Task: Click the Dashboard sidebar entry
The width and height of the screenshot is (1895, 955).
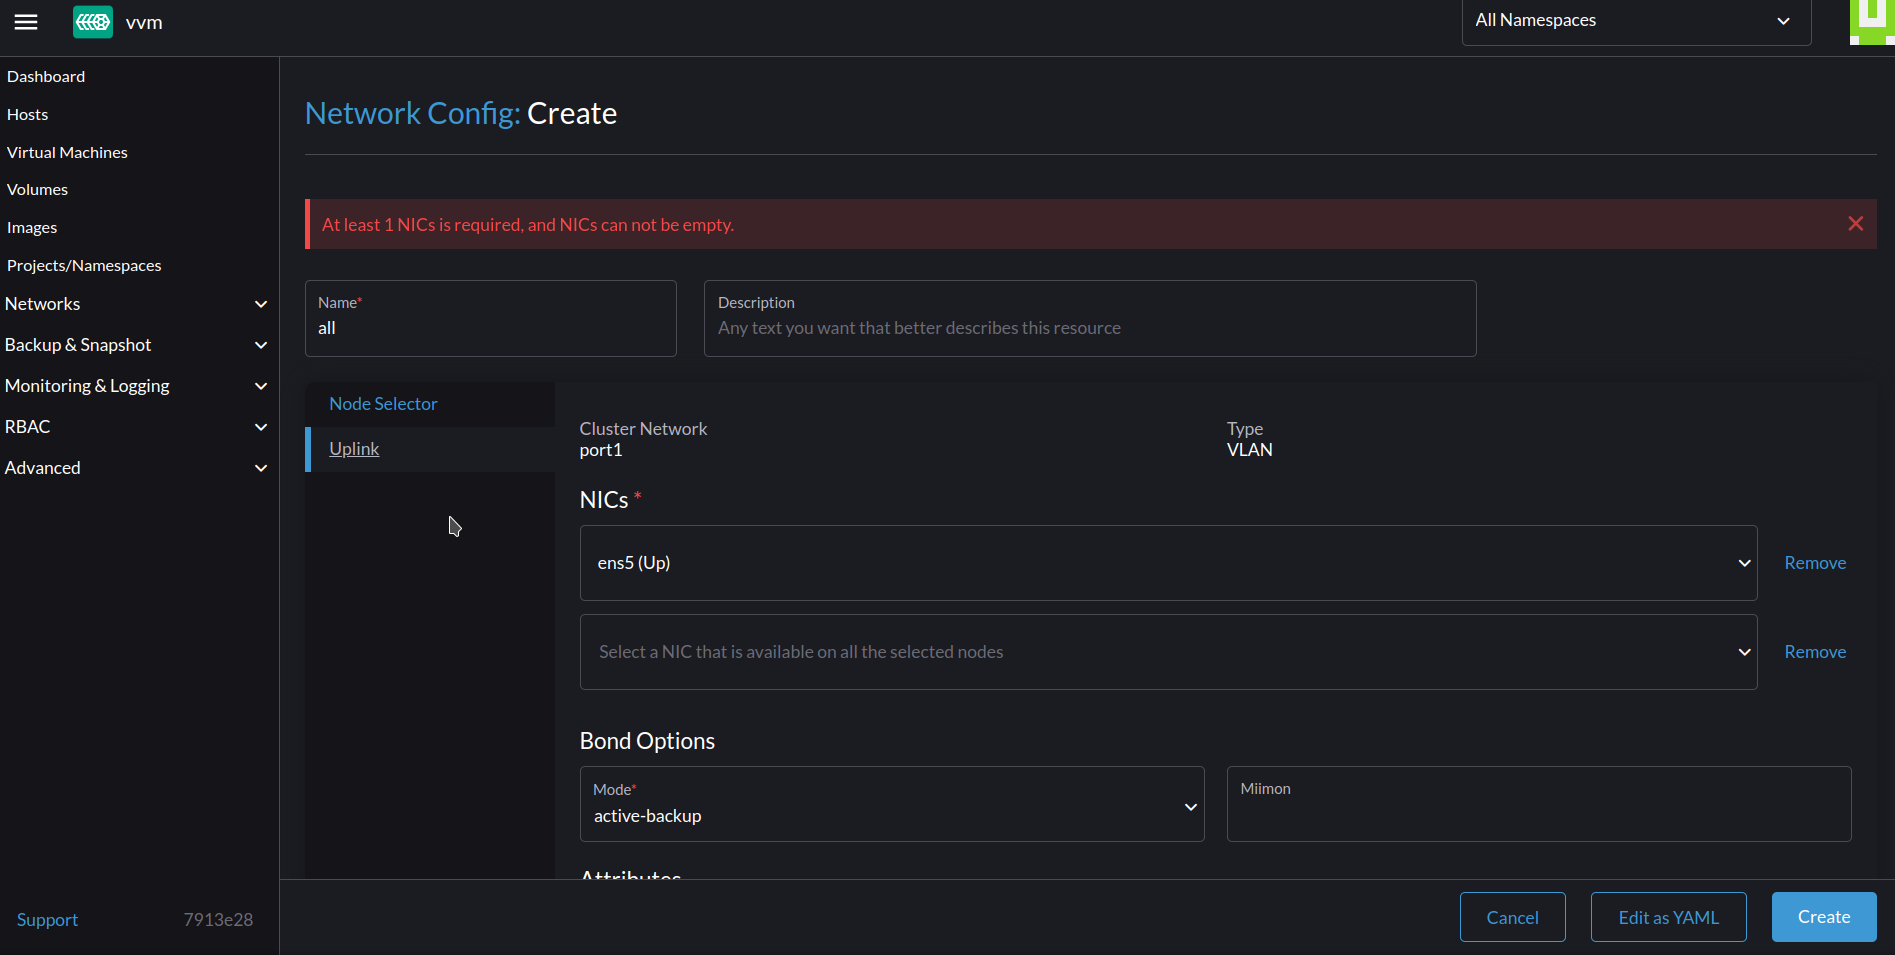Action: (x=46, y=76)
